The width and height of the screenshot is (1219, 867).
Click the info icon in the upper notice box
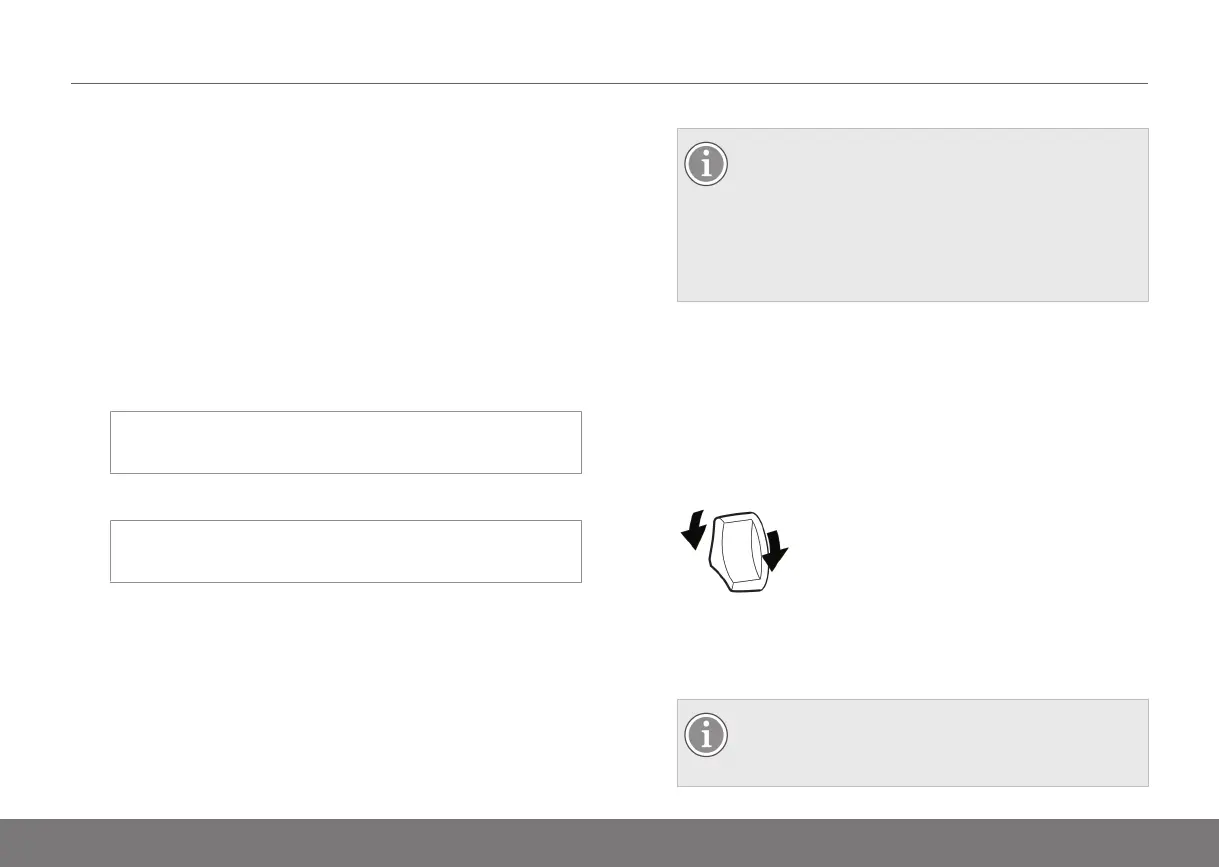tap(706, 166)
